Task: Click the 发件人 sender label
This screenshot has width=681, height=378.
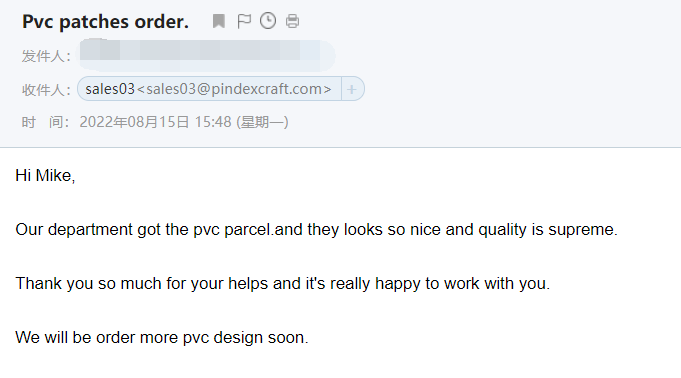Action: [x=46, y=56]
